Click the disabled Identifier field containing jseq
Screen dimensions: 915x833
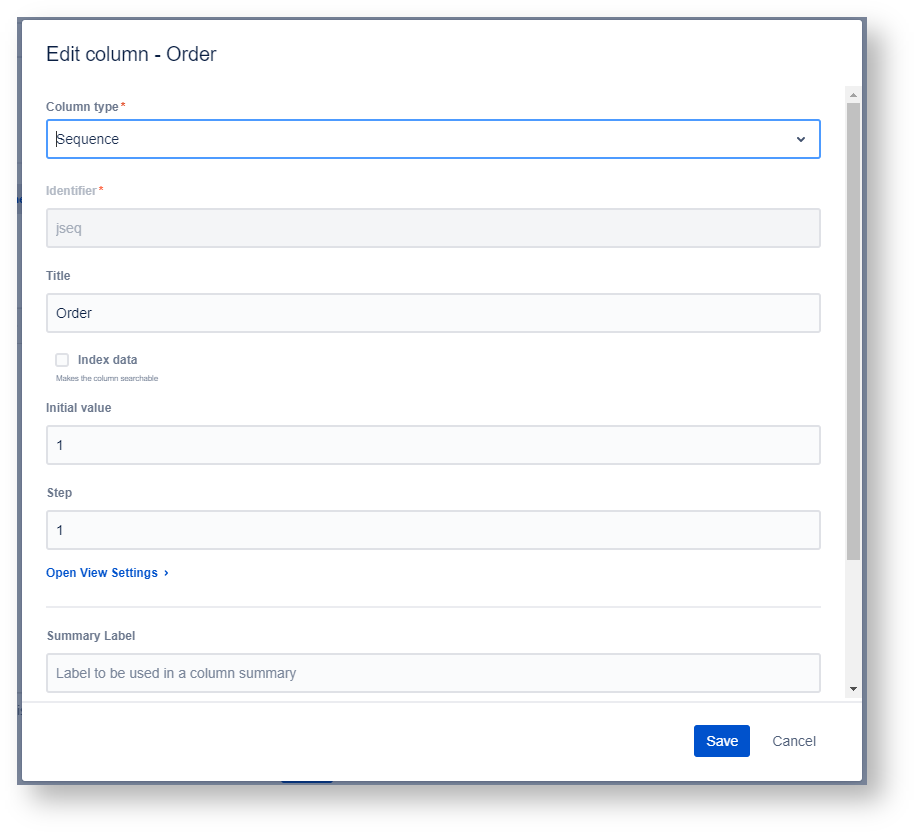(432, 228)
